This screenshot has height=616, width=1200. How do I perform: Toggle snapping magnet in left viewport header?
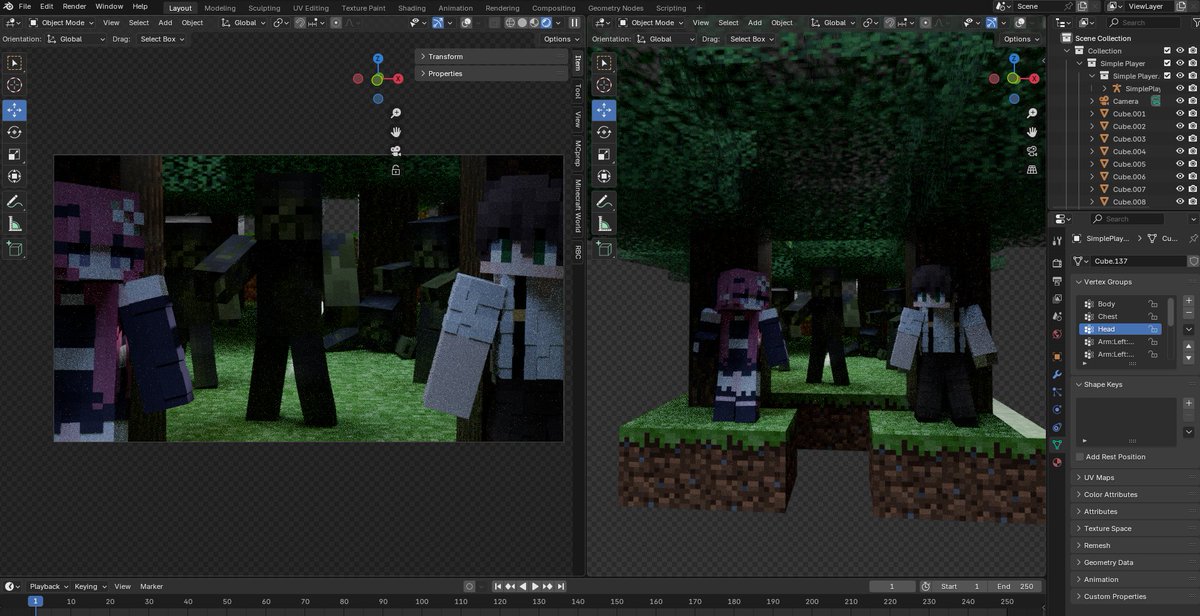click(300, 22)
